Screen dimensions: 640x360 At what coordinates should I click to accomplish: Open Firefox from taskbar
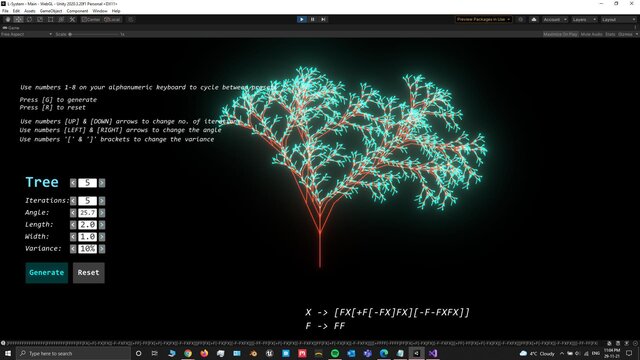[204, 353]
